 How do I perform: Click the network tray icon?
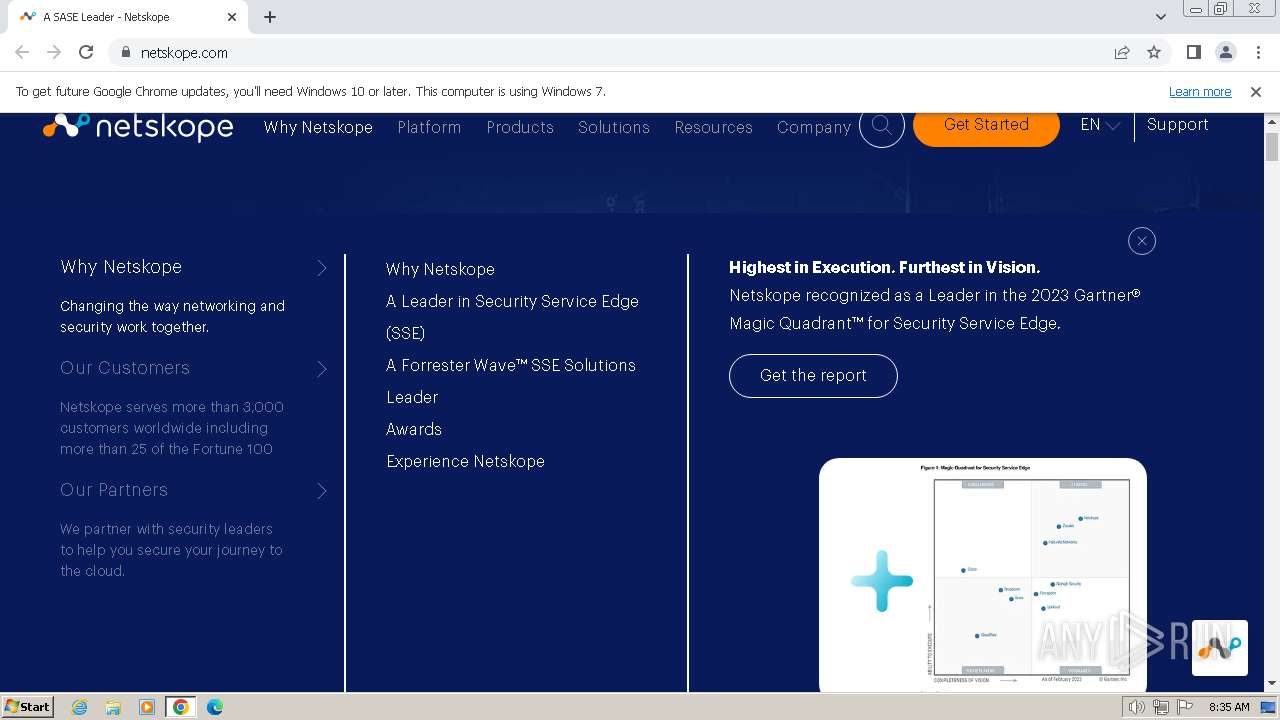pyautogui.click(x=1161, y=707)
